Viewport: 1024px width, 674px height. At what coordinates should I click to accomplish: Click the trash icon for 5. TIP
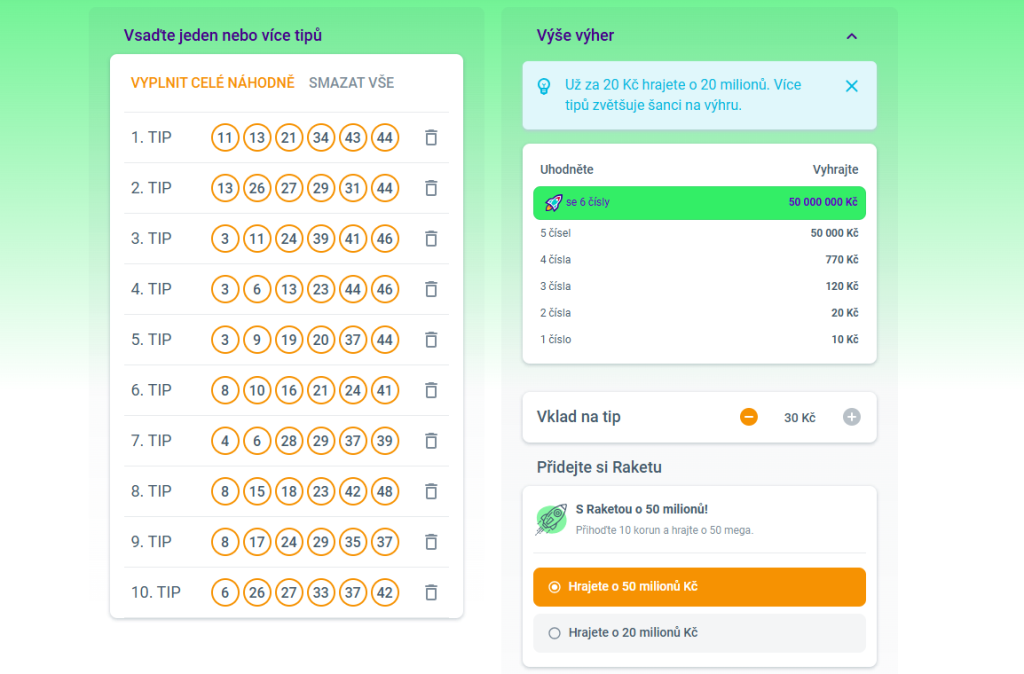(431, 340)
